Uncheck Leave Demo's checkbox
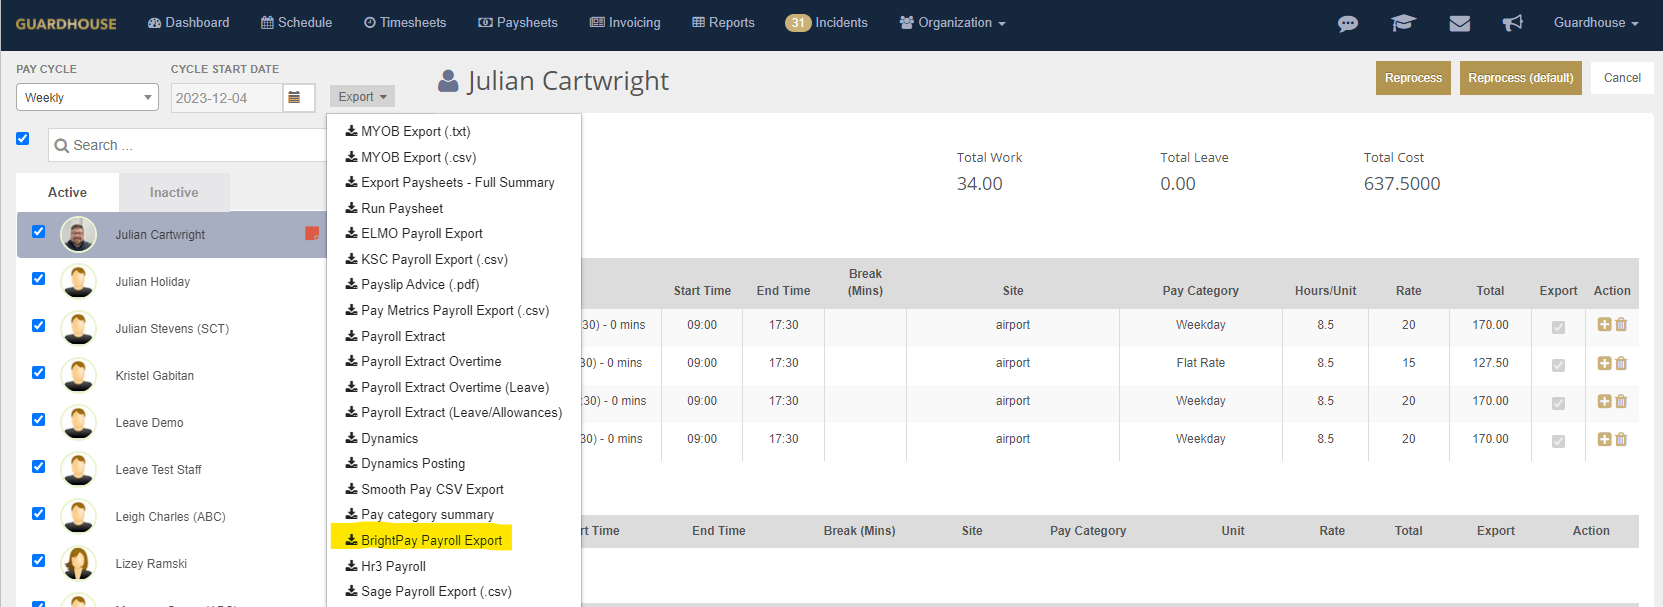The height and width of the screenshot is (607, 1663). click(38, 419)
